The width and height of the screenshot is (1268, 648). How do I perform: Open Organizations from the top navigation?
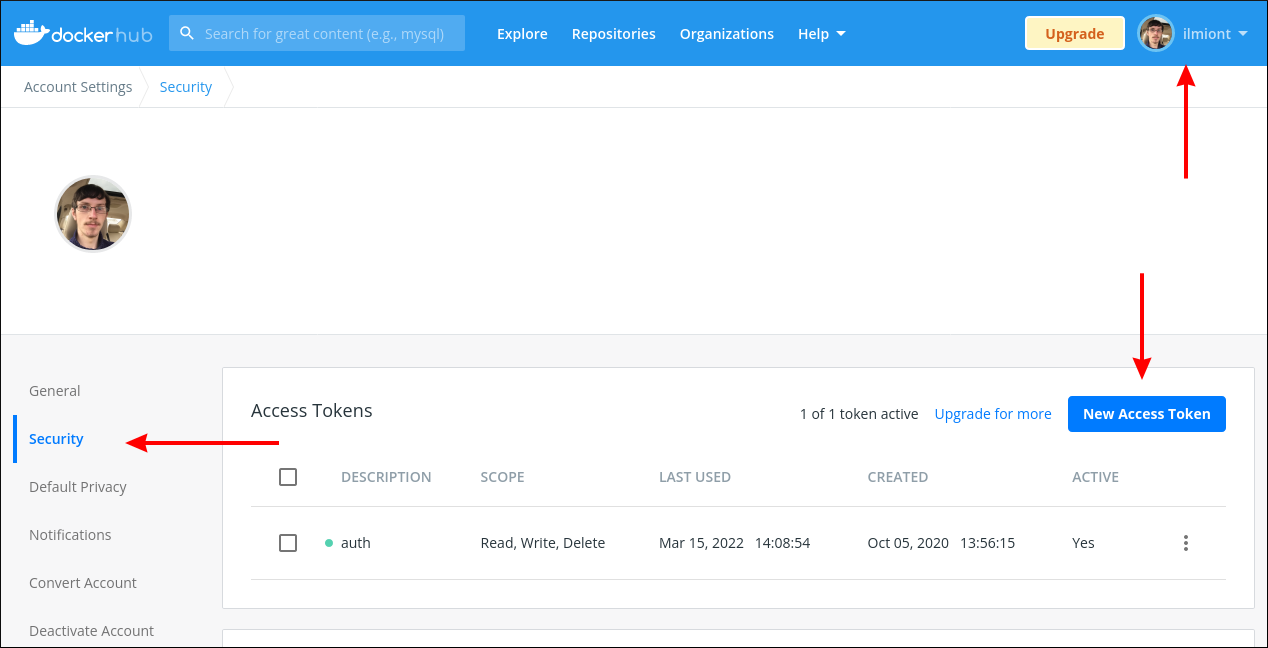point(727,33)
